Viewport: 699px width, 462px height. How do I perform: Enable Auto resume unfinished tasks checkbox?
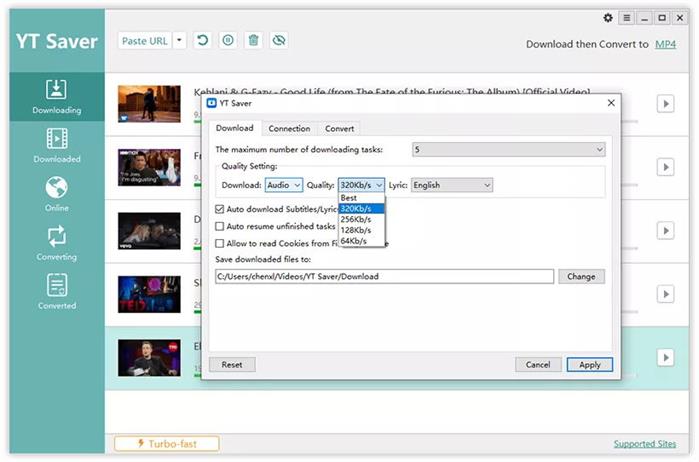point(219,226)
